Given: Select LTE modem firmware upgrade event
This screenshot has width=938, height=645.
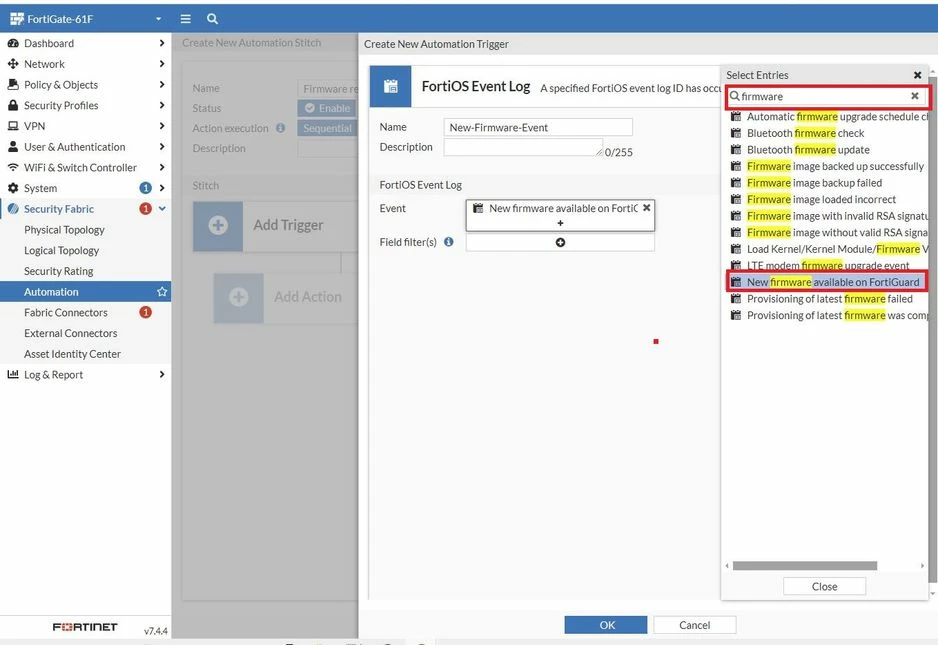Looking at the screenshot, I should coord(829,265).
